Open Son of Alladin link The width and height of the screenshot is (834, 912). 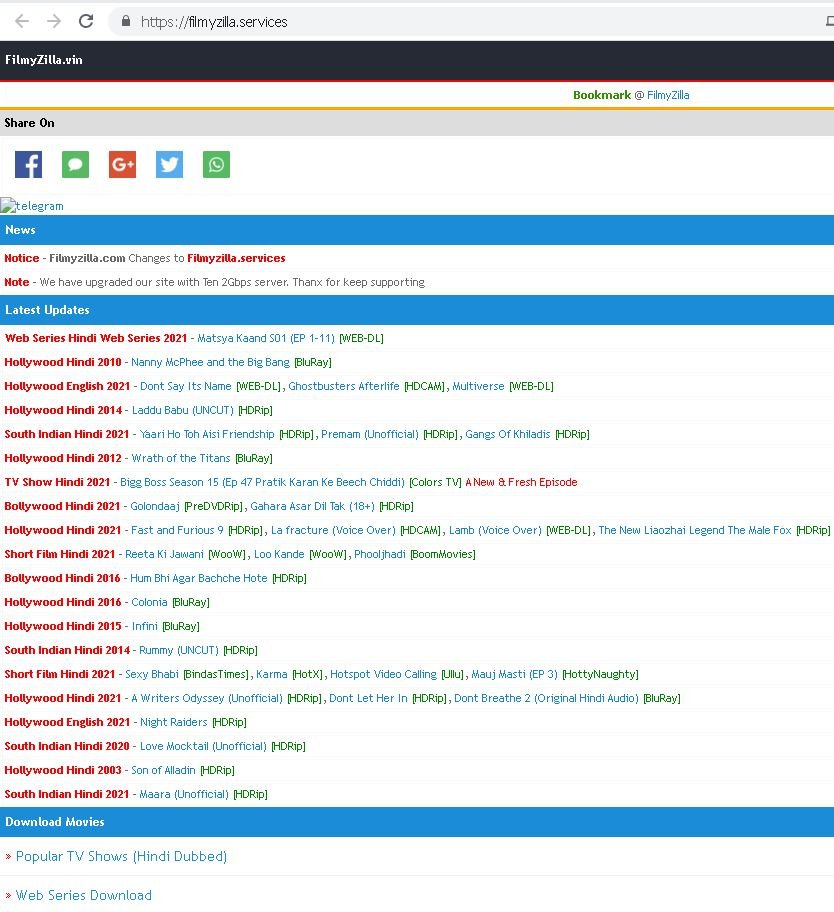click(163, 770)
